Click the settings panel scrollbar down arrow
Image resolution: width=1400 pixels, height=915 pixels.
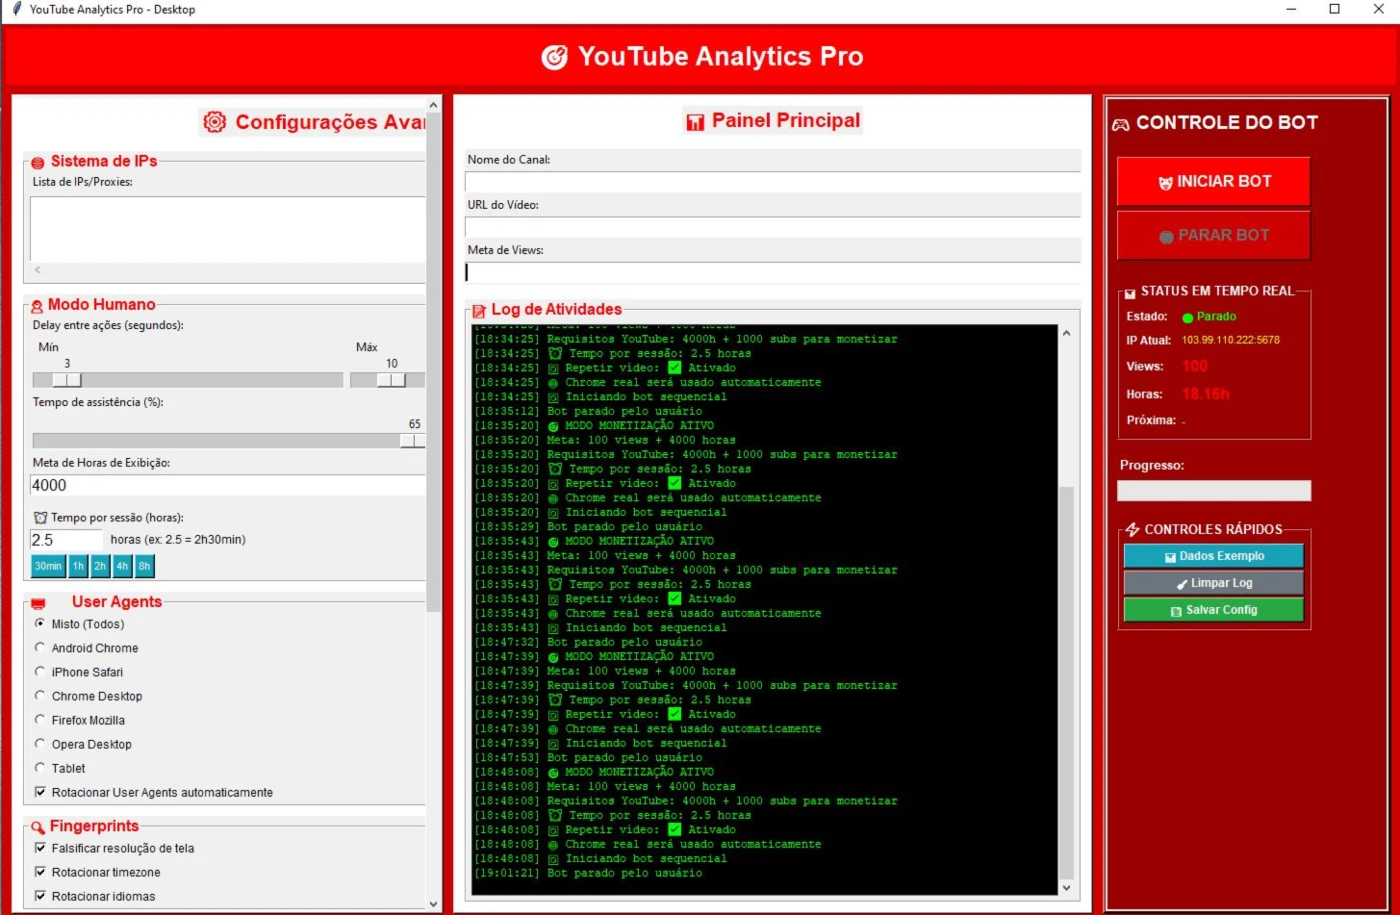[433, 903]
